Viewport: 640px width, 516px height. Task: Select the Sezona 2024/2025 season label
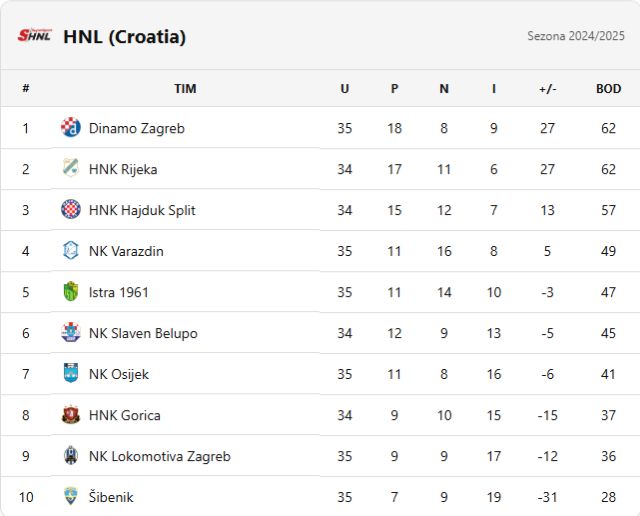click(x=576, y=36)
